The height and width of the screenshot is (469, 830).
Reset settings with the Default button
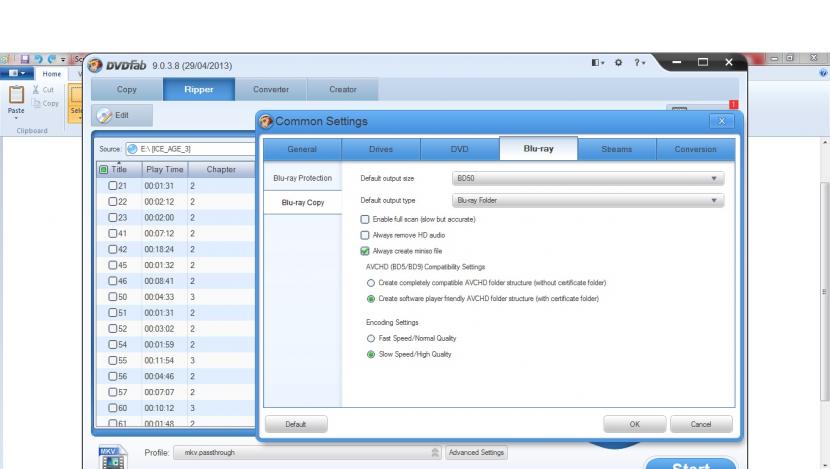[297, 424]
